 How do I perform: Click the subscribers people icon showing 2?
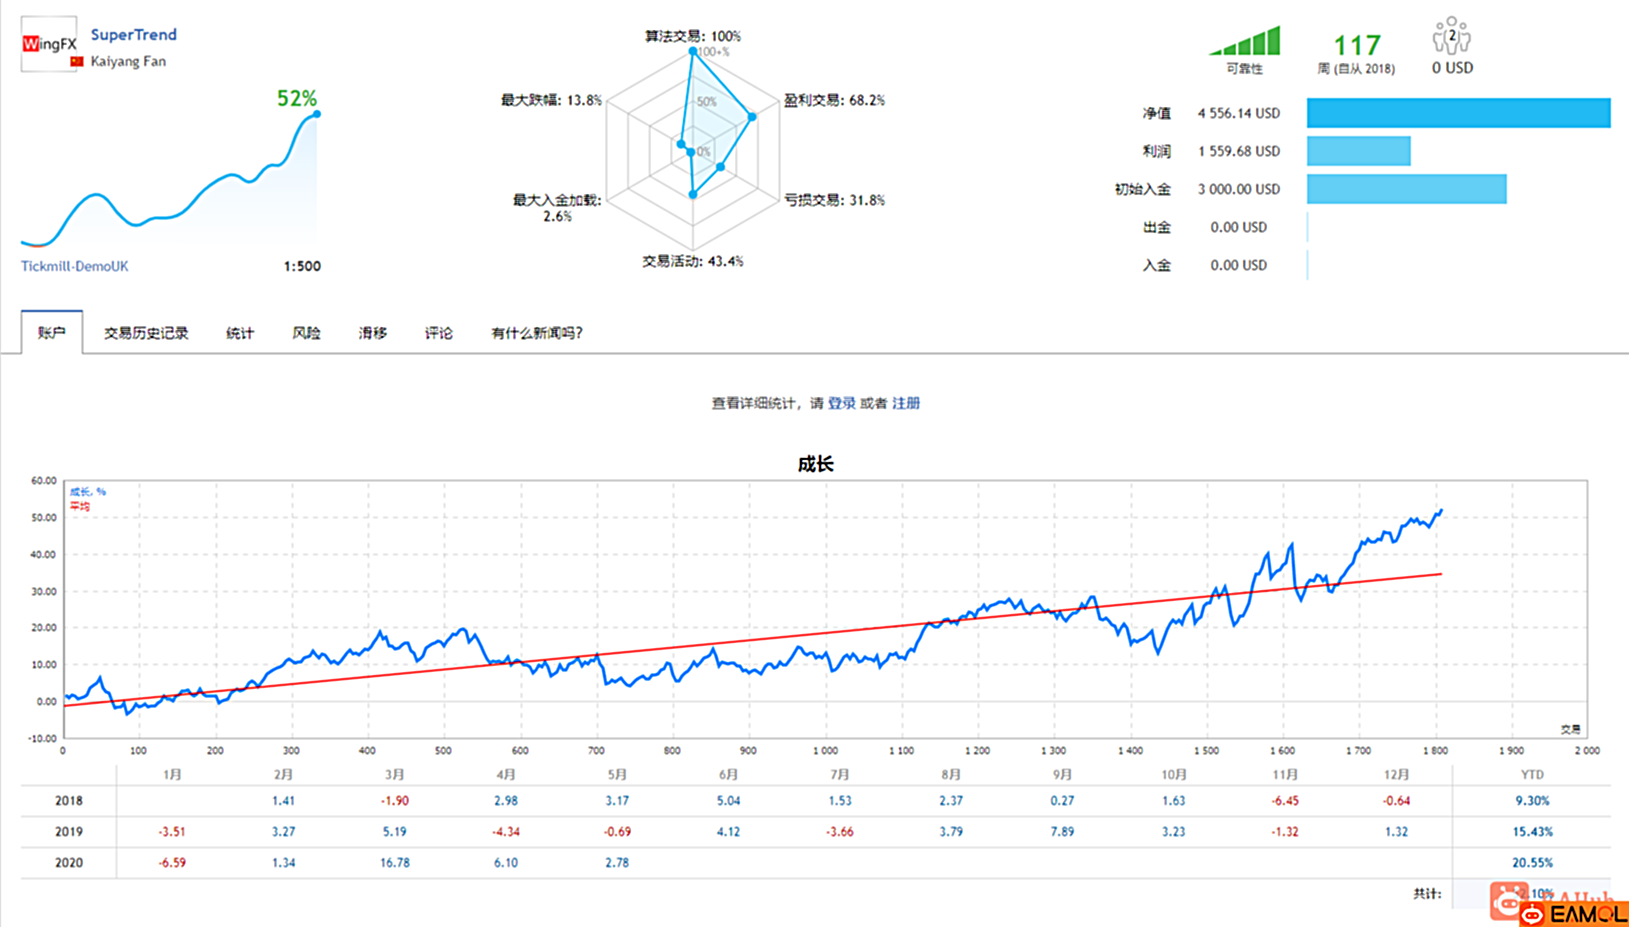1450,35
